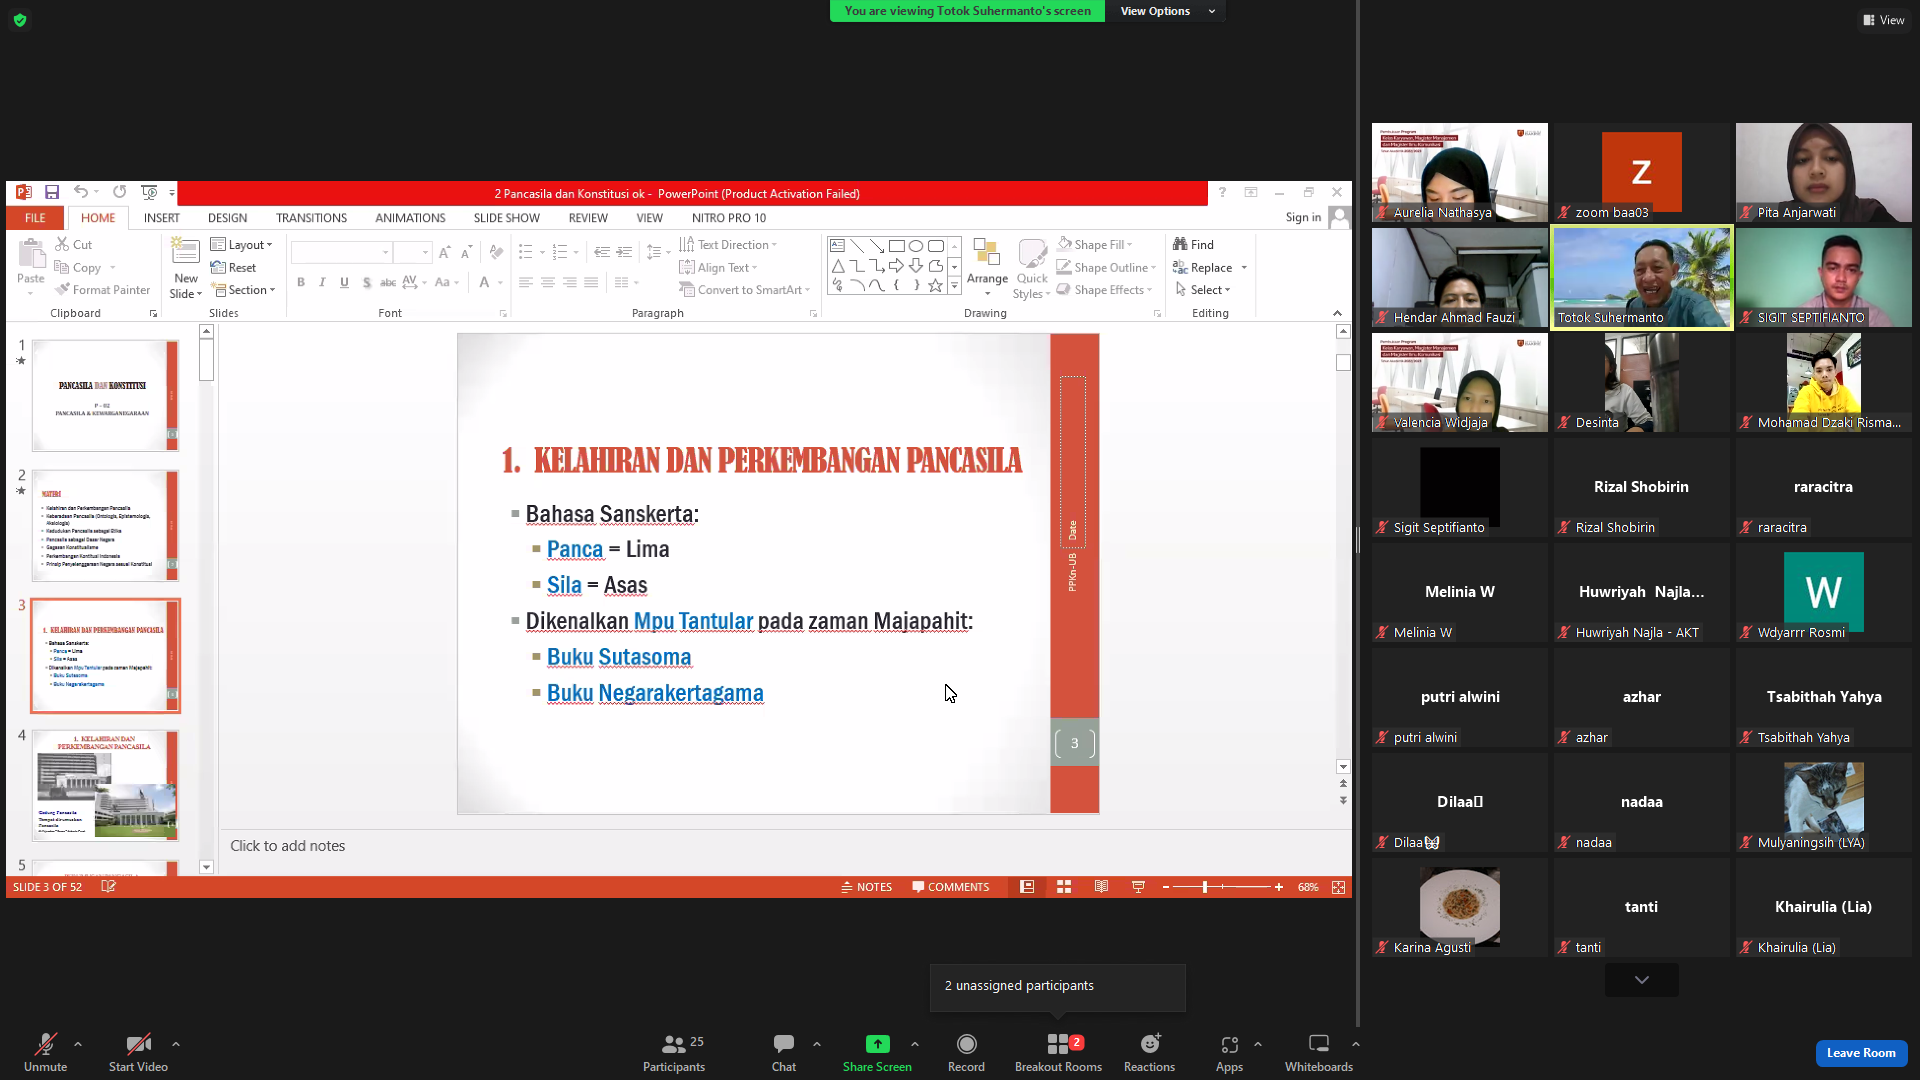This screenshot has height=1080, width=1920.
Task: Open the Shape Effects dropdown
Action: point(1104,290)
